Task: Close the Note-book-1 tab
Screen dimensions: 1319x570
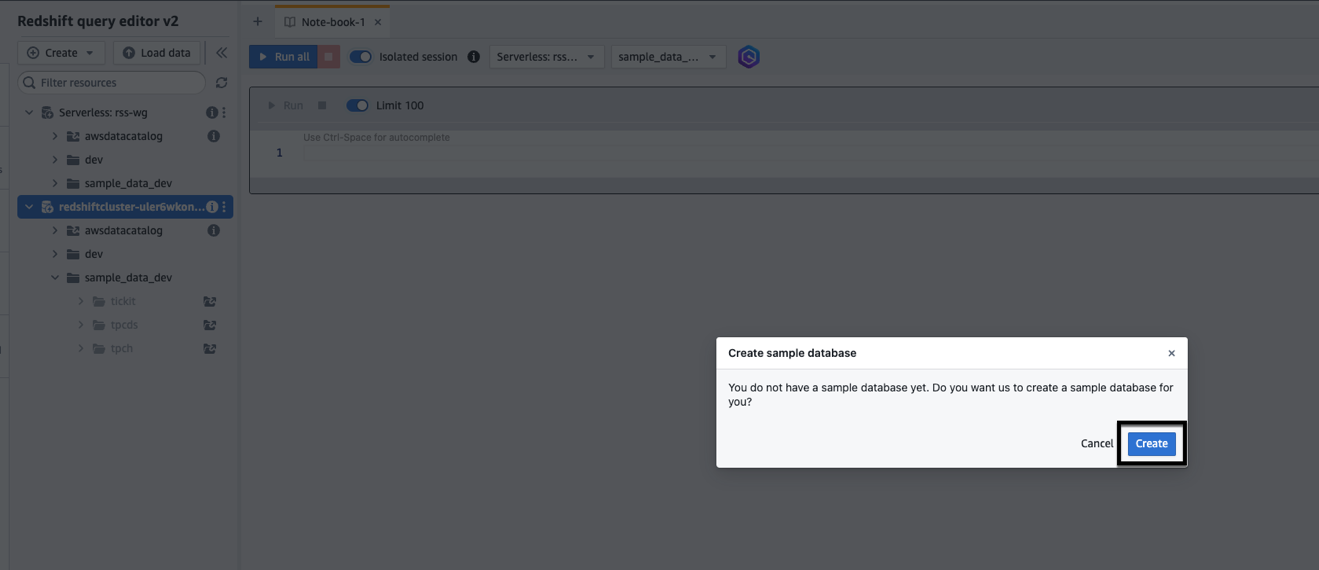Action: 378,22
